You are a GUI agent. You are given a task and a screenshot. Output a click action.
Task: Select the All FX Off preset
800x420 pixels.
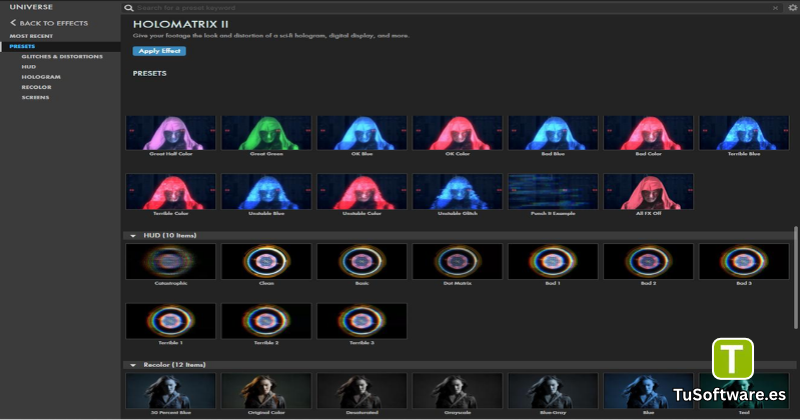click(648, 191)
